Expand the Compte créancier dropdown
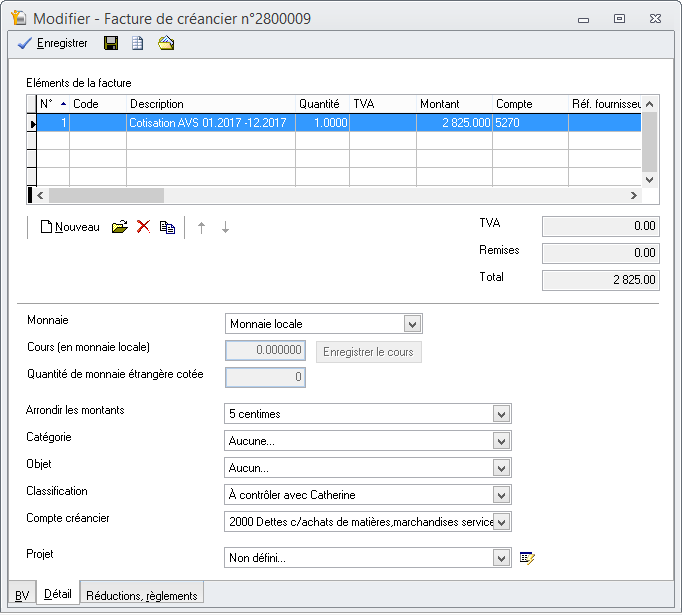Viewport: 682px width, 615px height. pos(501,521)
